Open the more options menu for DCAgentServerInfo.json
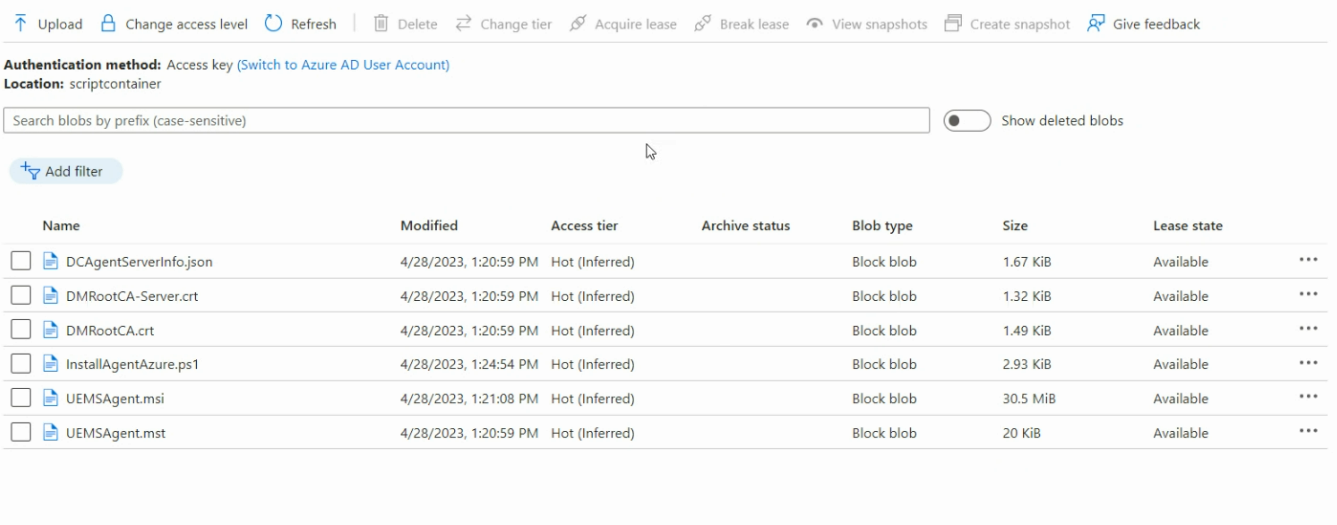 (x=1308, y=260)
